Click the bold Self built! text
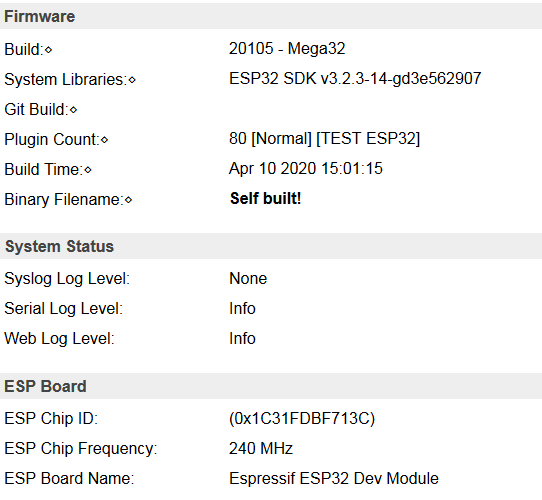This screenshot has width=542, height=500. 265,198
